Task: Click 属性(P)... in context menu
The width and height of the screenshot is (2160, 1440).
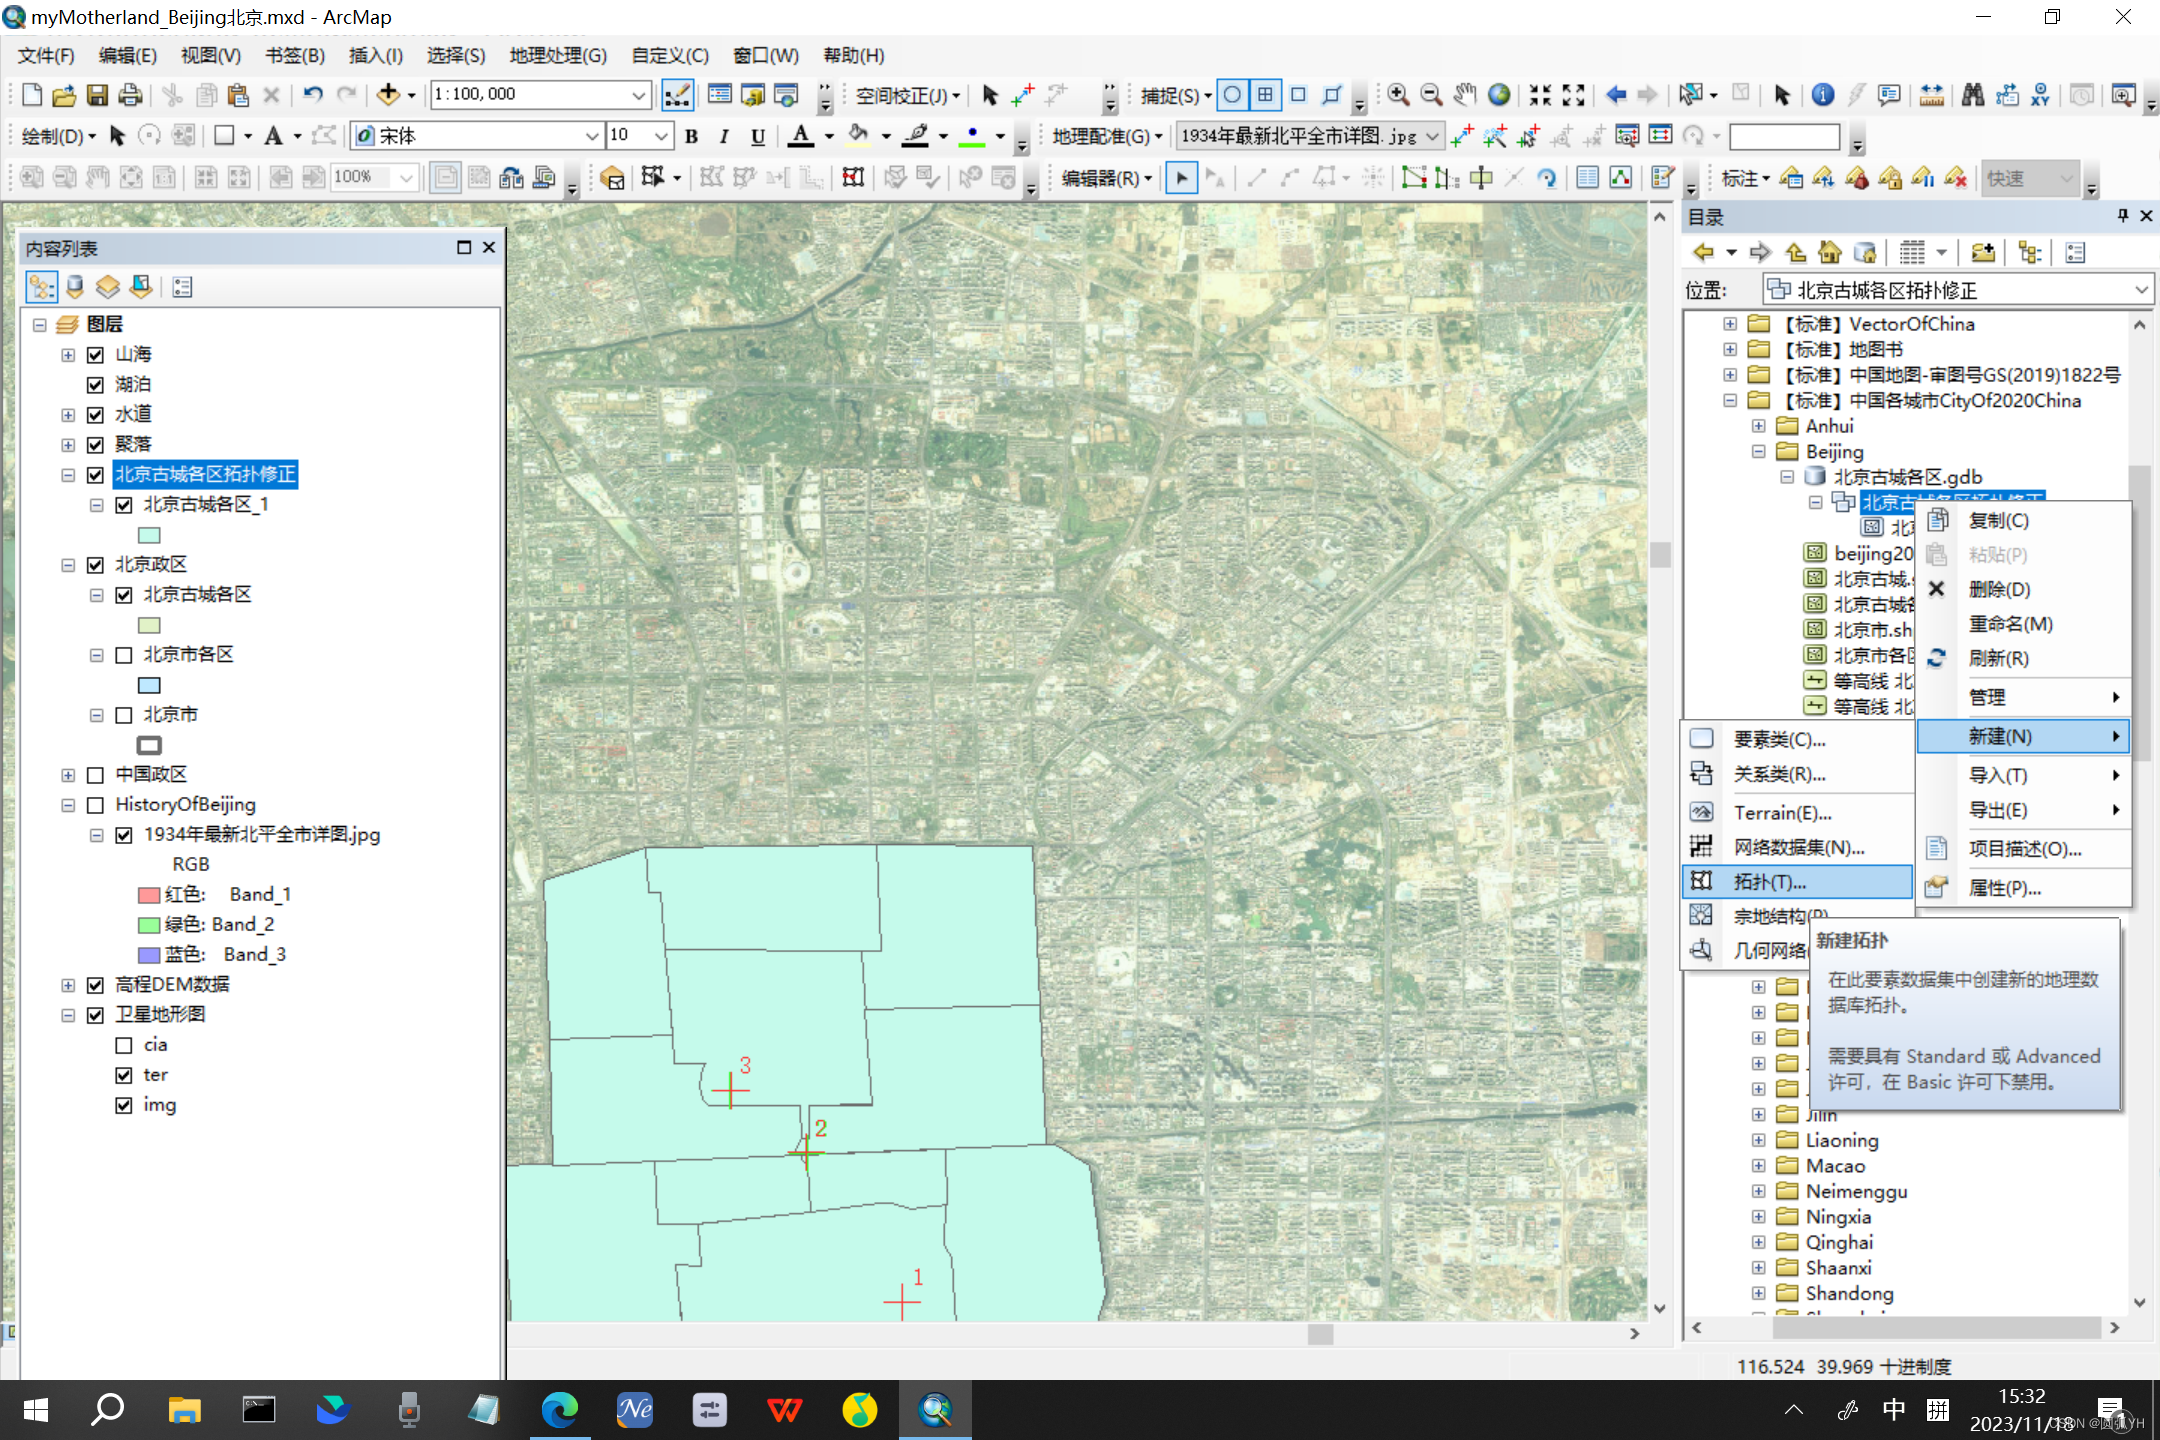Action: pos(2004,888)
